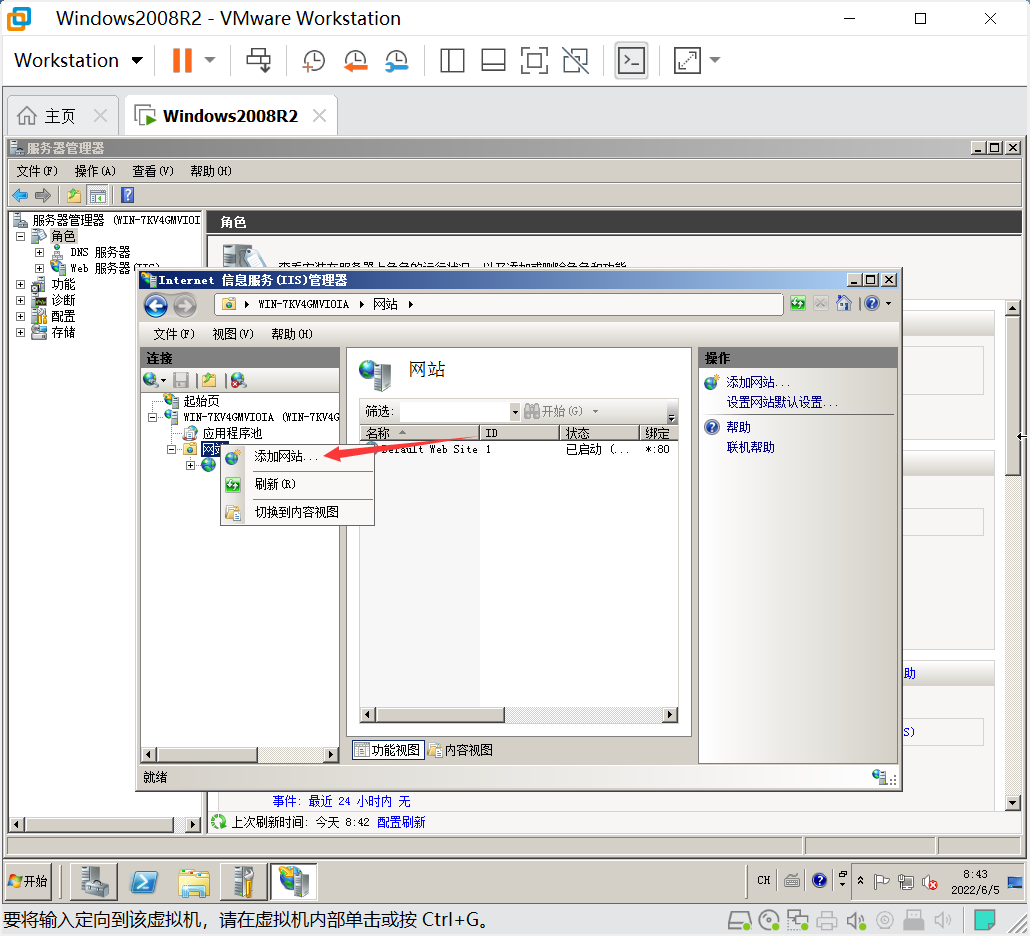Image resolution: width=1030 pixels, height=936 pixels.
Task: Revert to snapshot with the clock-arrow icon
Action: coord(355,60)
